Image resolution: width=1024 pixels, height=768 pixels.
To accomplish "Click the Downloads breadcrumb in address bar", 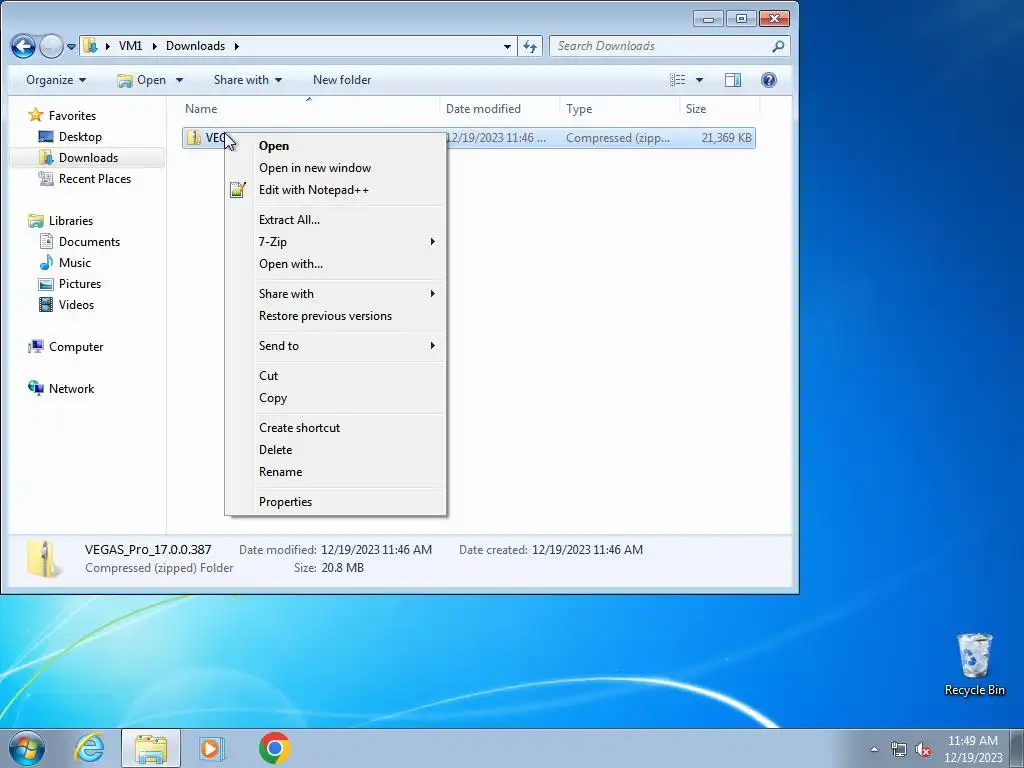I will 195,46.
